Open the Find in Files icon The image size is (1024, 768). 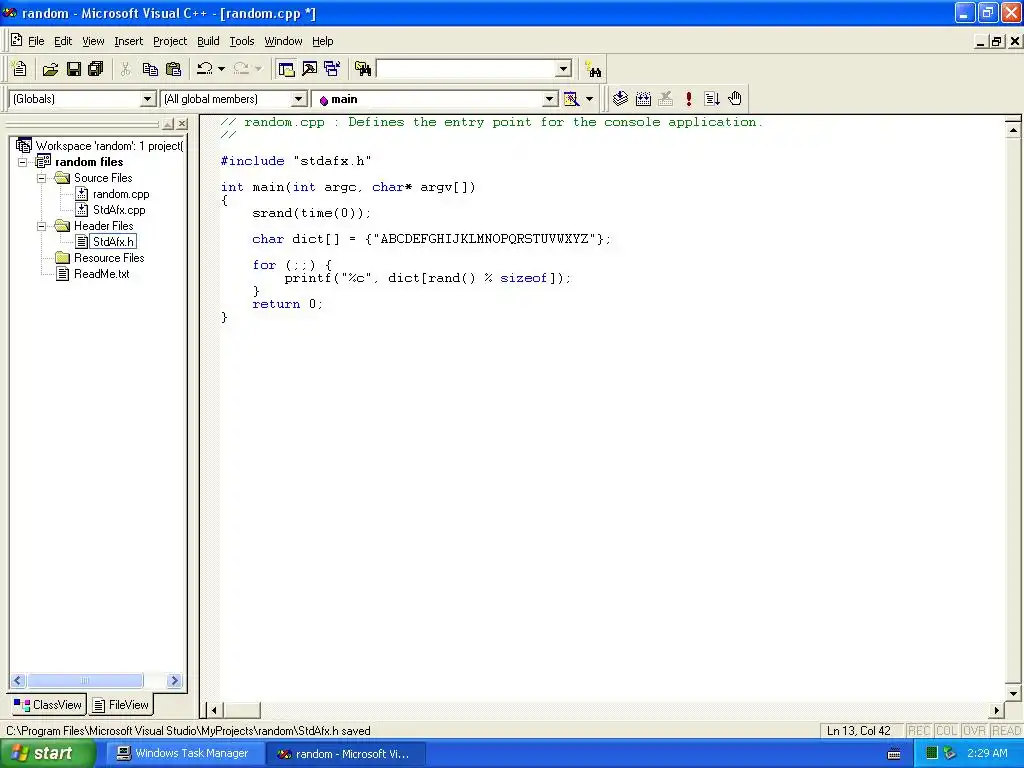pos(362,69)
